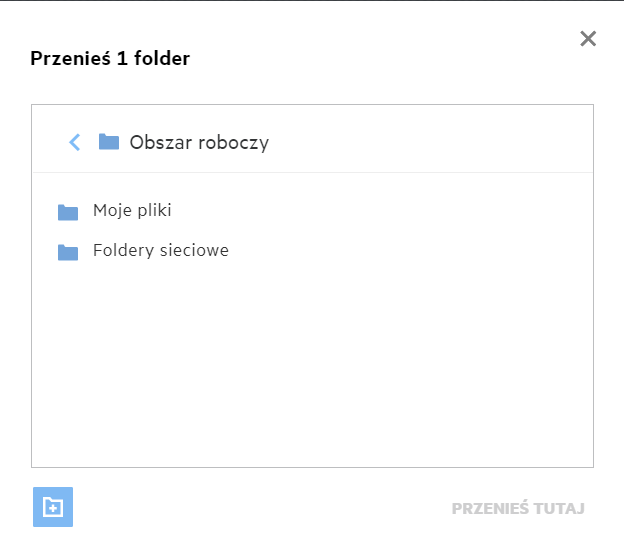Viewport: 624px width, 556px height.
Task: Click the Foldery sieciowe folder icon
Action: (x=68, y=251)
